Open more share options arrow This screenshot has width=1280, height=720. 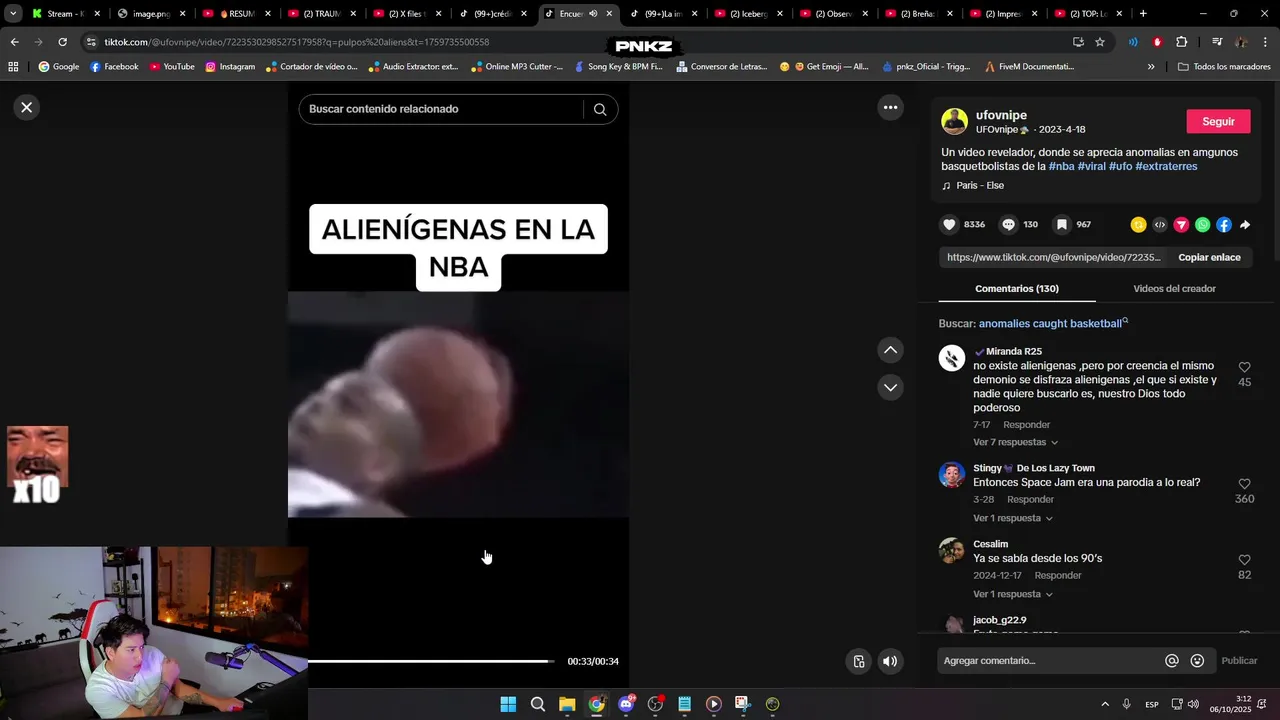1245,225
